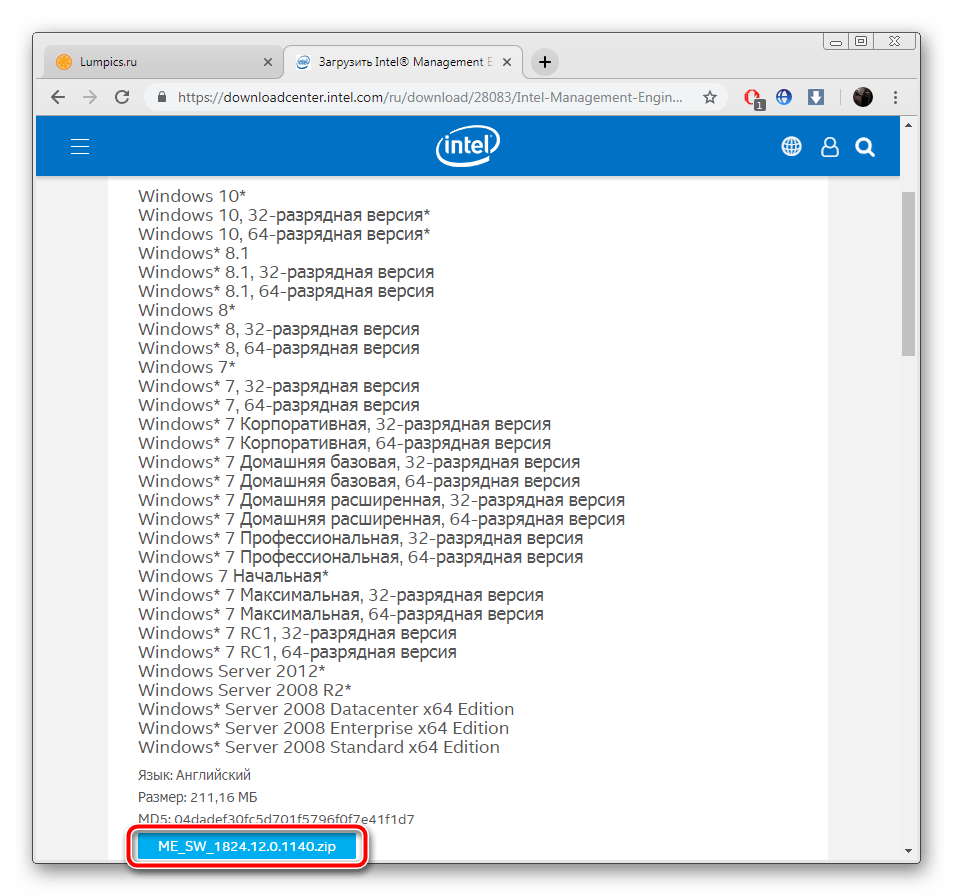953x896 pixels.
Task: Bookmark this page with the star icon
Action: coord(710,98)
